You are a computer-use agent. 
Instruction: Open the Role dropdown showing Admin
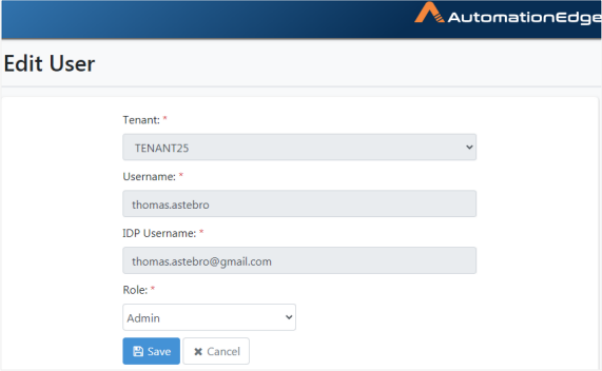pos(209,317)
